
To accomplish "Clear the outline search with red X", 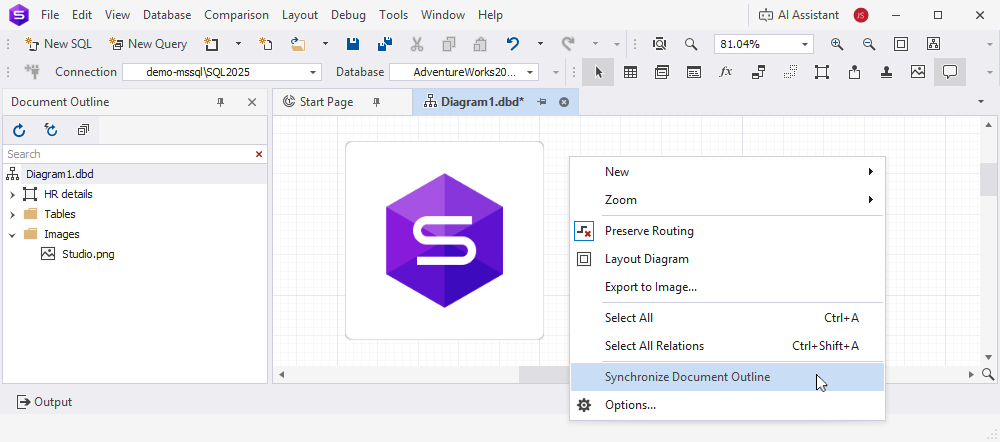I will (x=259, y=154).
